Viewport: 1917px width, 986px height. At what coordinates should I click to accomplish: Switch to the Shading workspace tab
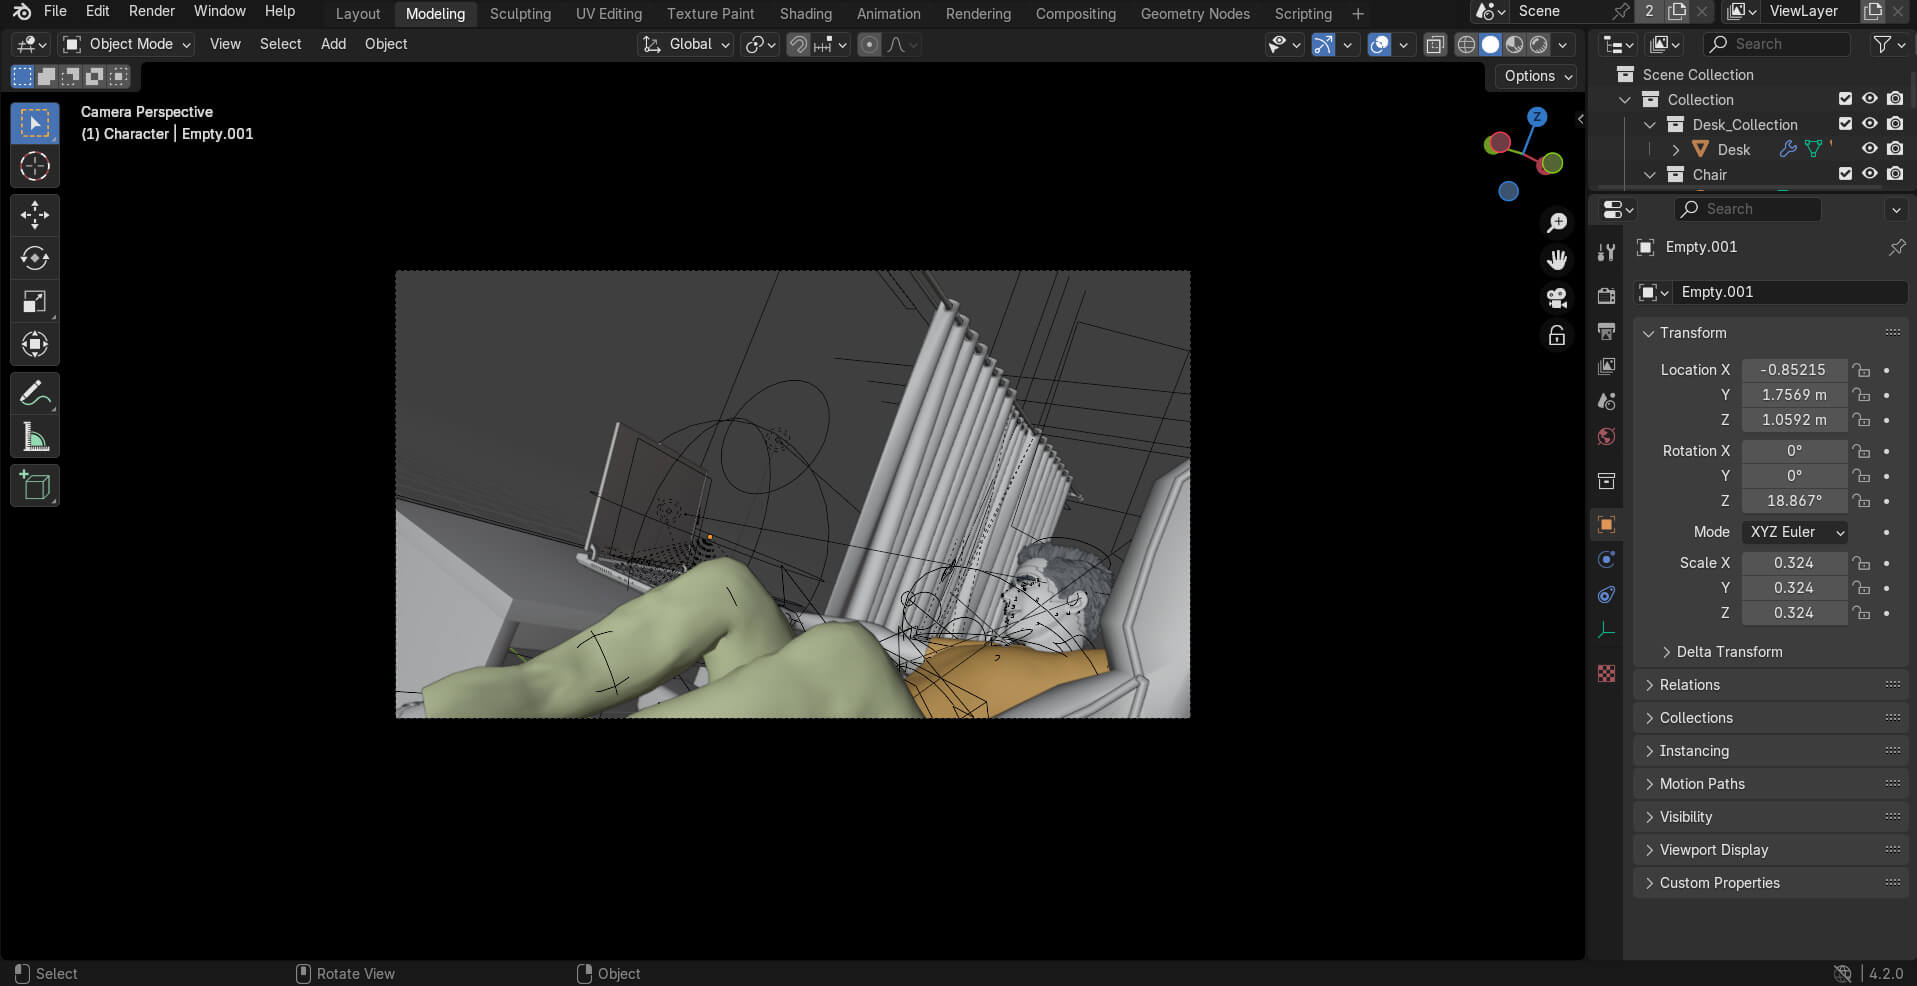click(806, 14)
